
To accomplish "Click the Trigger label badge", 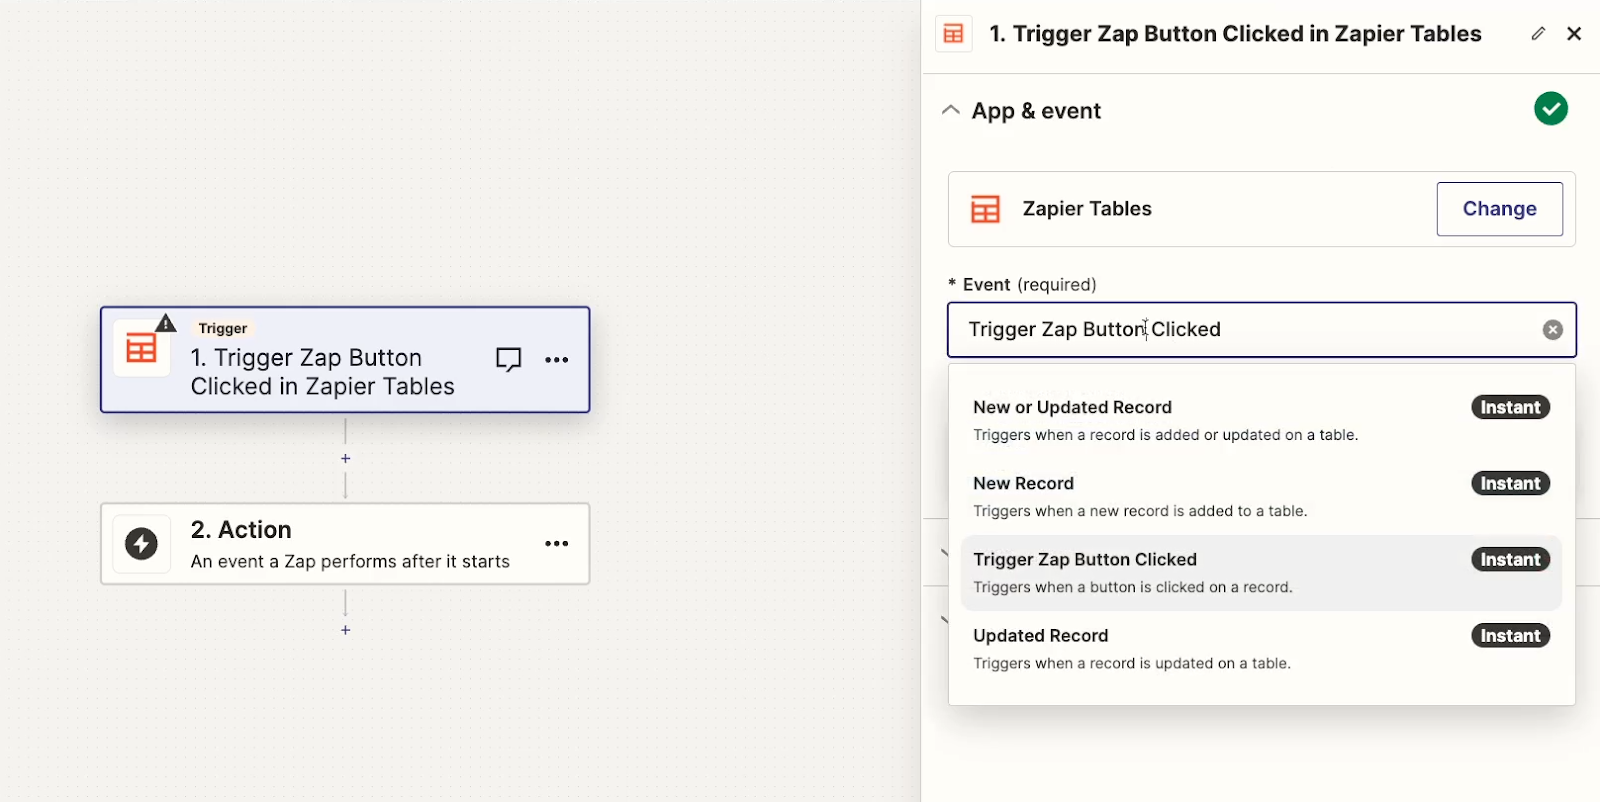I will 223,328.
